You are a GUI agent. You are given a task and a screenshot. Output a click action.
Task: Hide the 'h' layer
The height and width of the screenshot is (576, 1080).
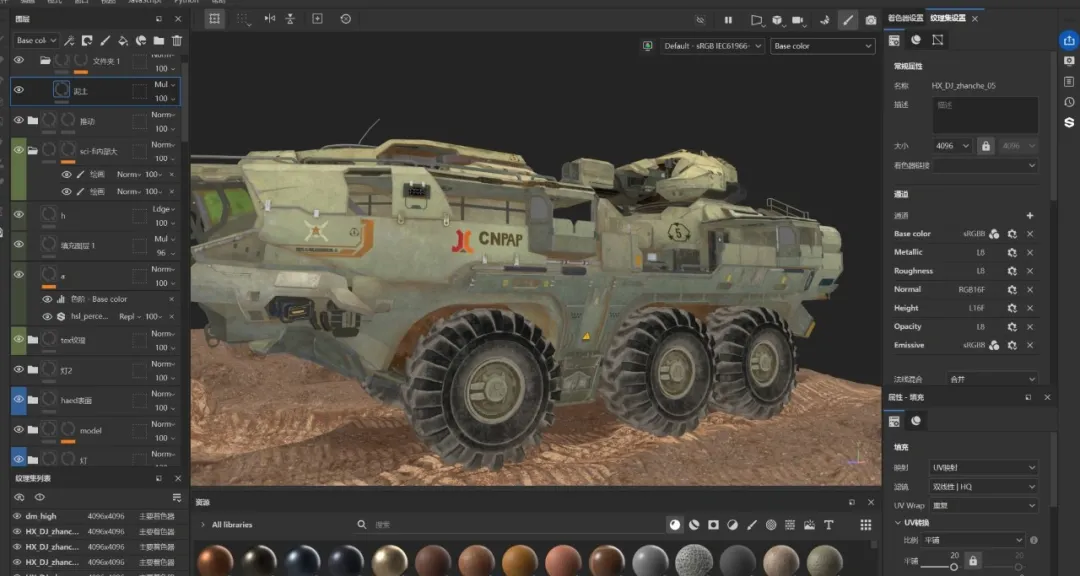point(19,214)
